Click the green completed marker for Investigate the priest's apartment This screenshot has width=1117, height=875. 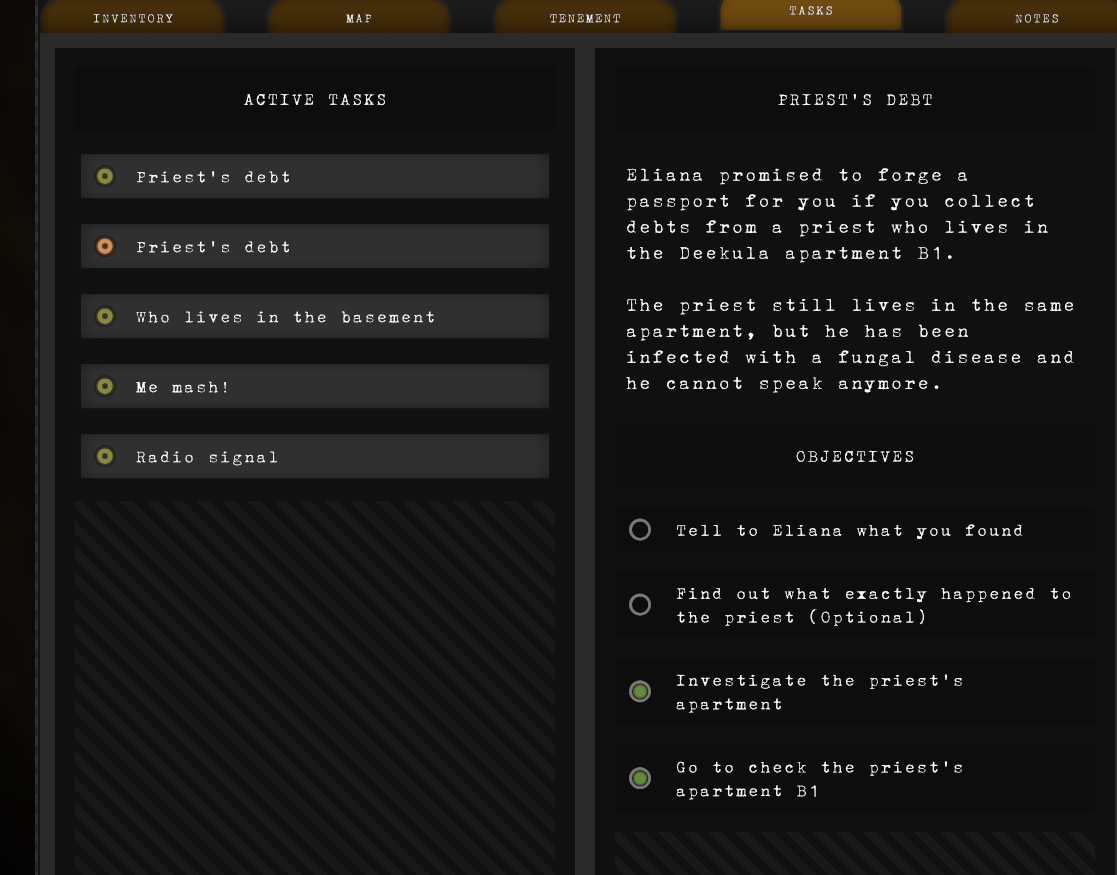[640, 691]
